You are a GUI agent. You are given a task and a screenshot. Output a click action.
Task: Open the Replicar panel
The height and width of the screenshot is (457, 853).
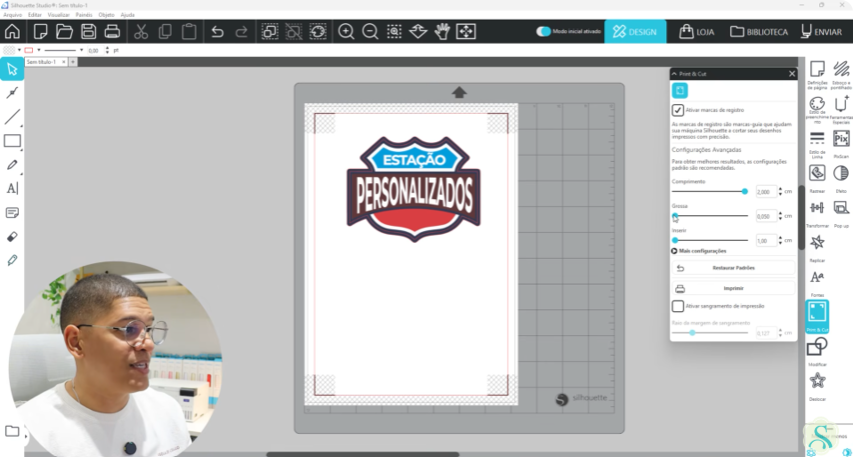pos(817,248)
